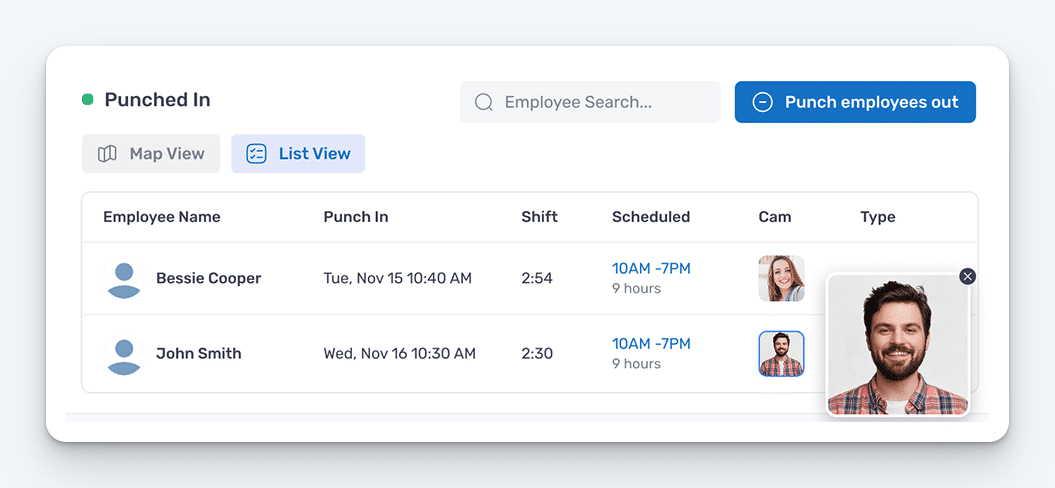Click Bessie Cooper's avatar icon
1055x488 pixels.
point(124,279)
